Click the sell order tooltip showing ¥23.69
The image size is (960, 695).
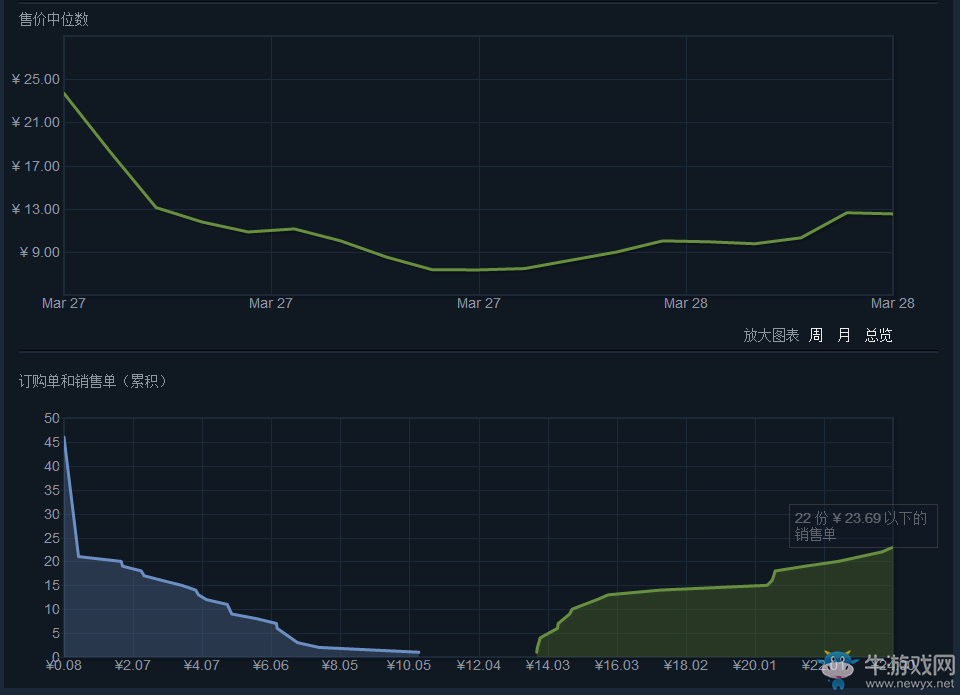click(x=862, y=526)
